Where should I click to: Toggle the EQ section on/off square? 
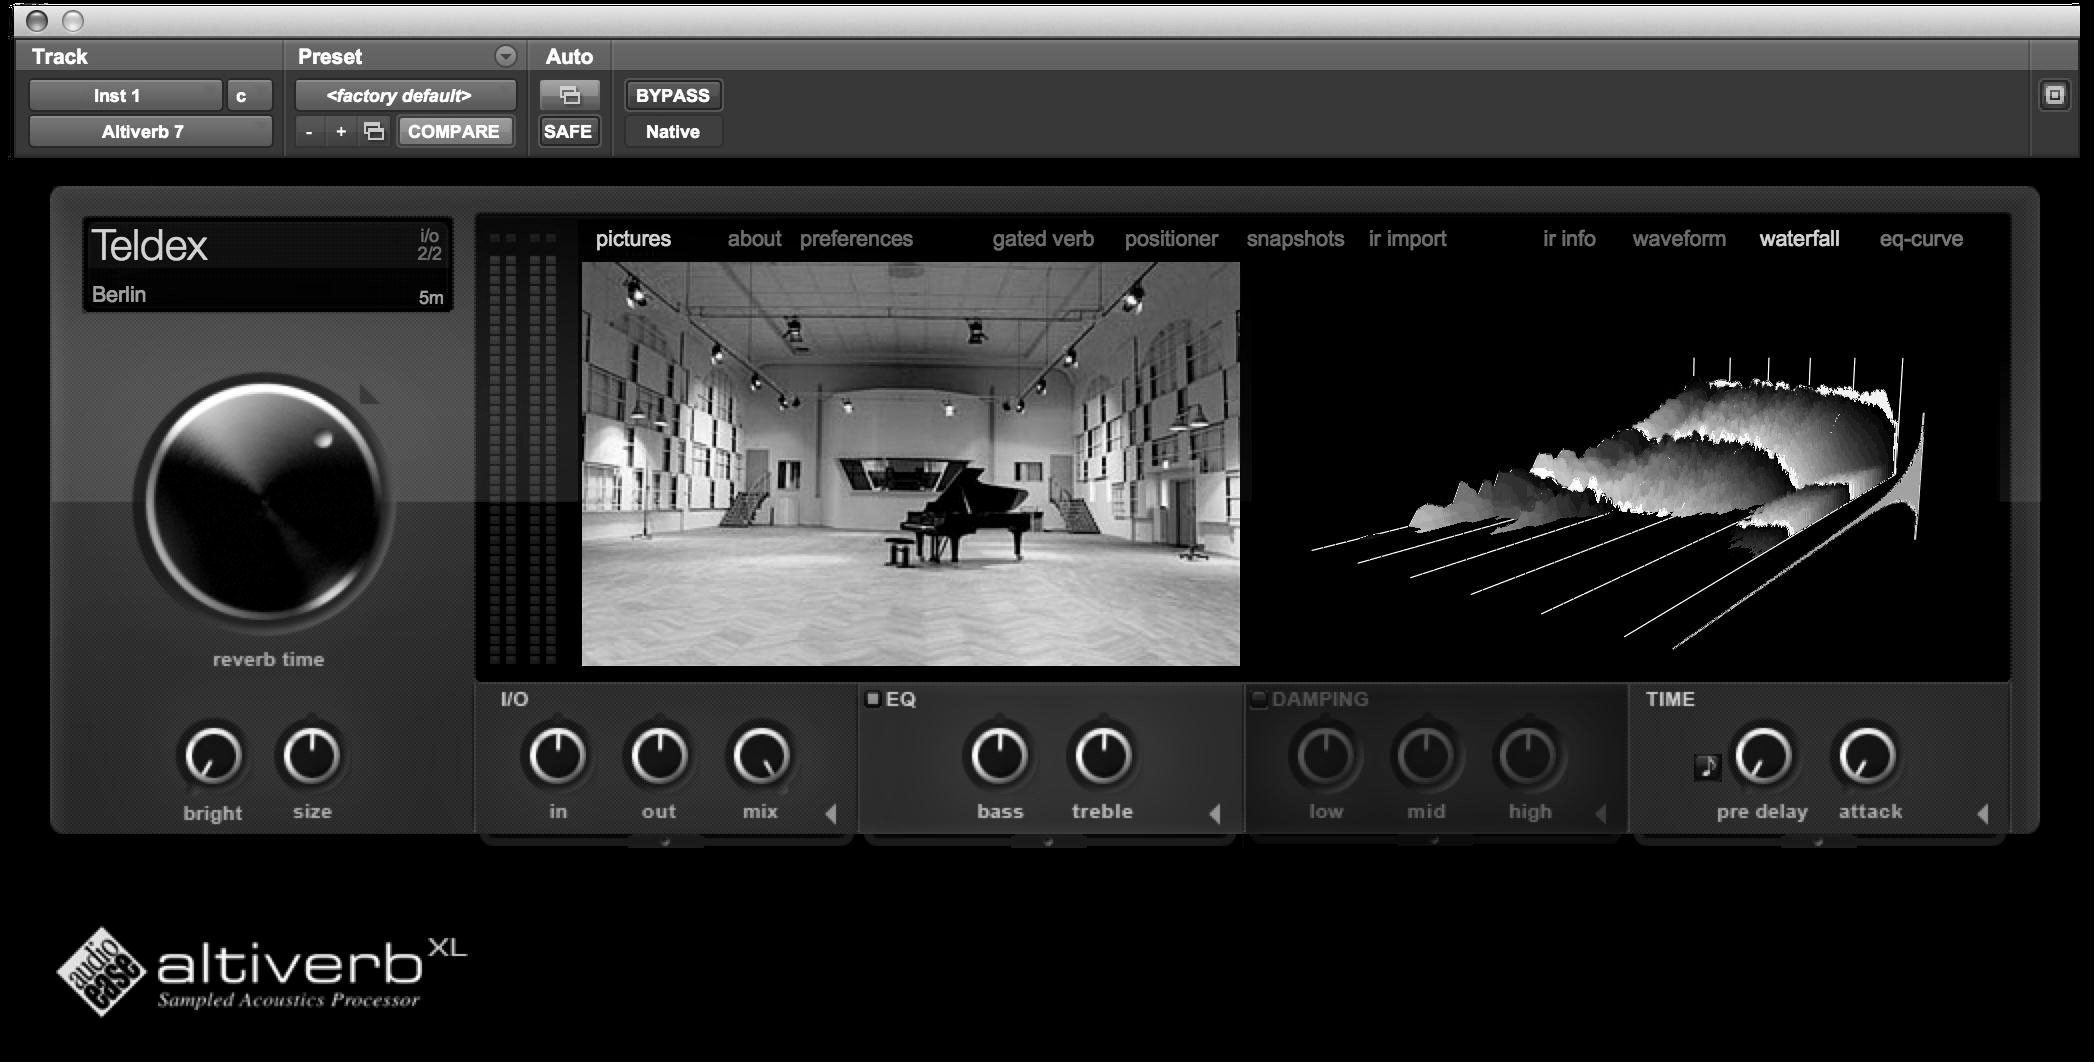872,699
